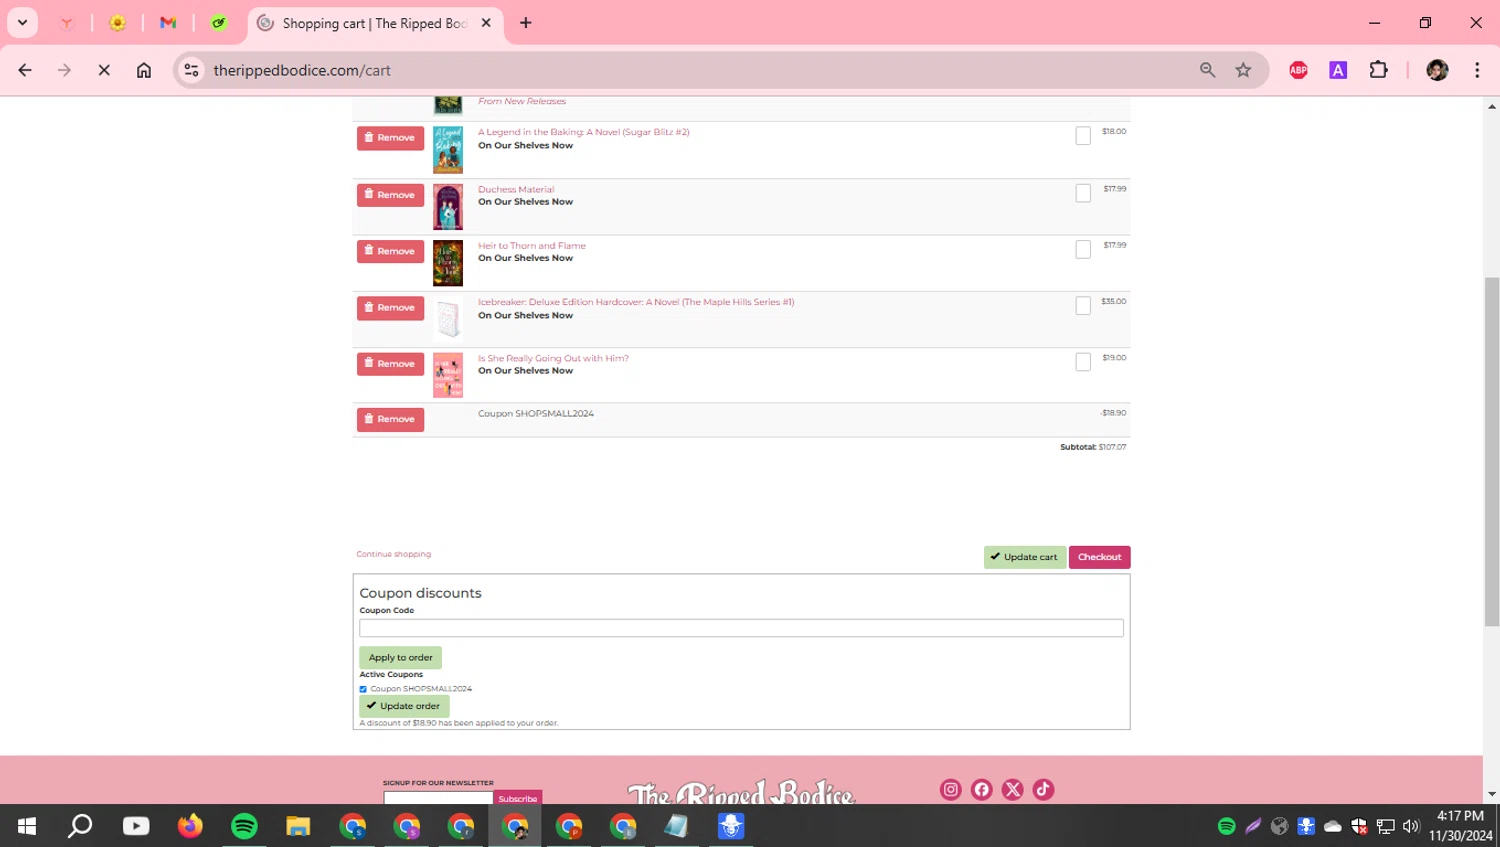
Task: Tick the checkbox for Icebreaker Deluxe Edition
Action: click(x=1083, y=306)
